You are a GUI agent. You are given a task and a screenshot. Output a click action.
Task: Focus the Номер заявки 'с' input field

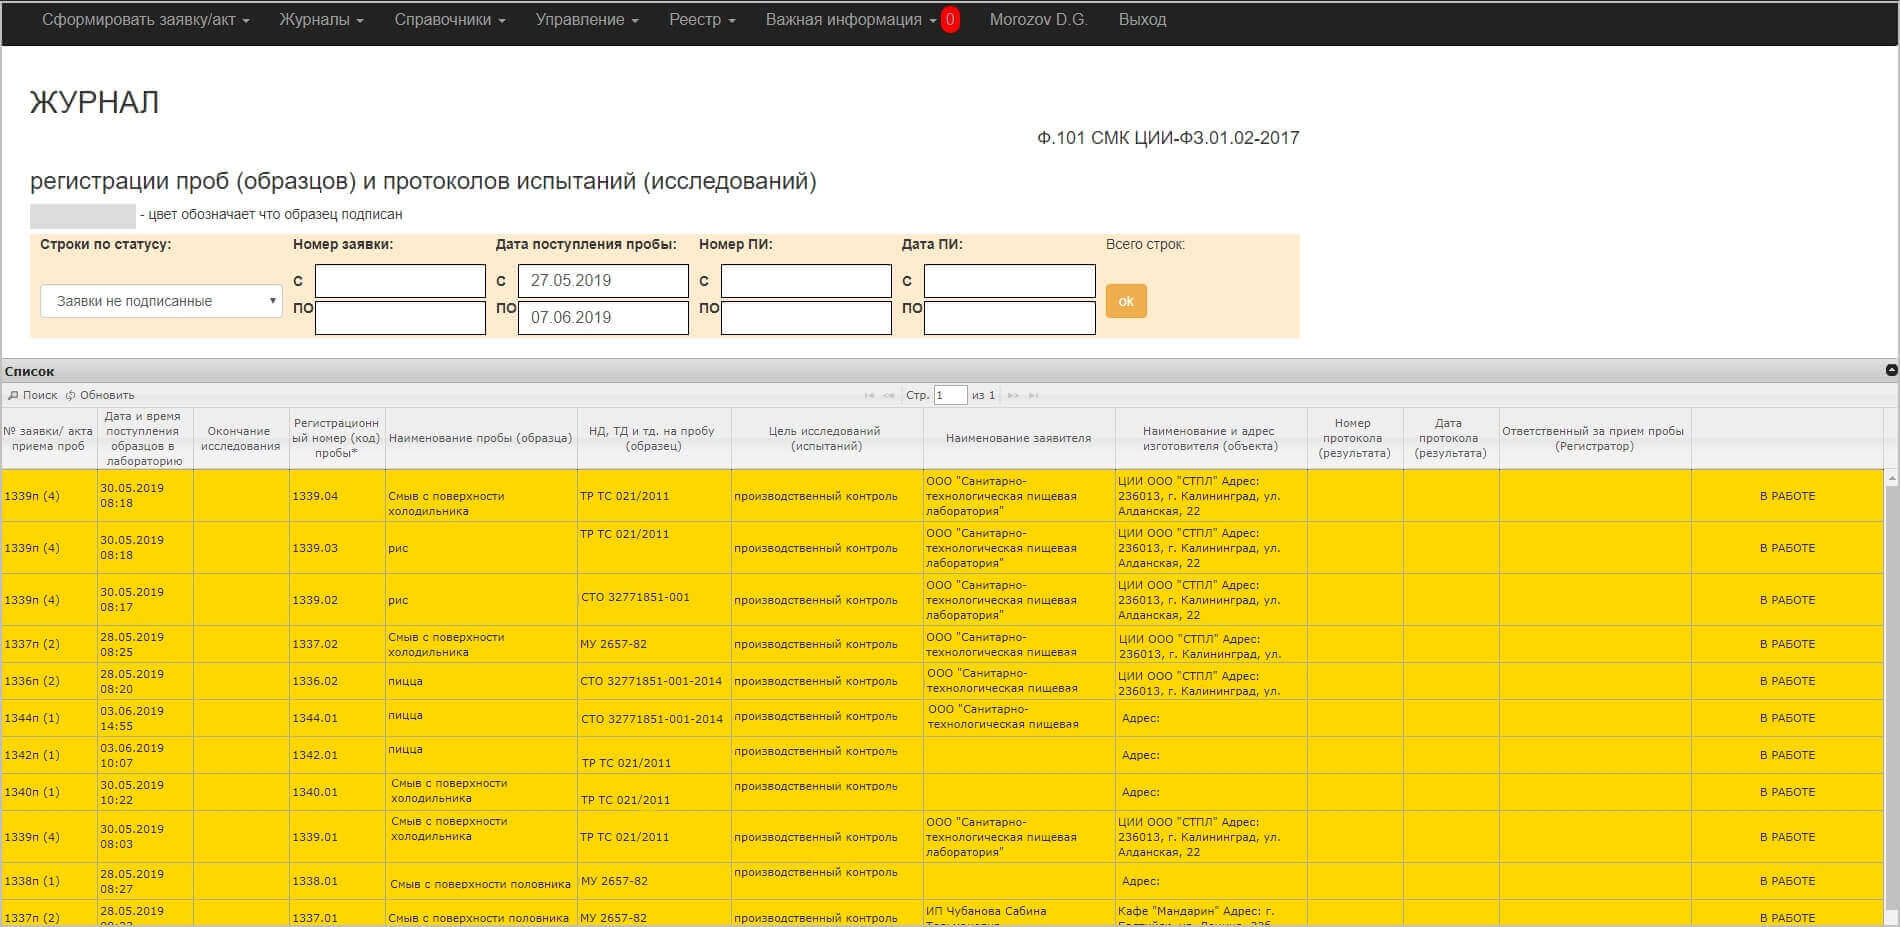coord(400,281)
